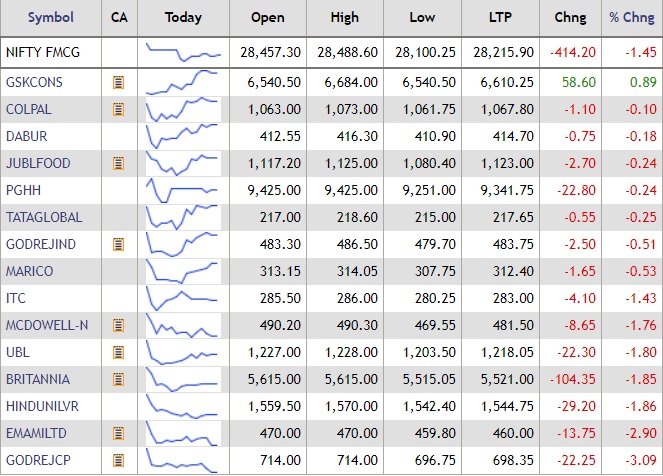
Task: Click the JUBLFOOD corporate action icon
Action: pyautogui.click(x=118, y=163)
